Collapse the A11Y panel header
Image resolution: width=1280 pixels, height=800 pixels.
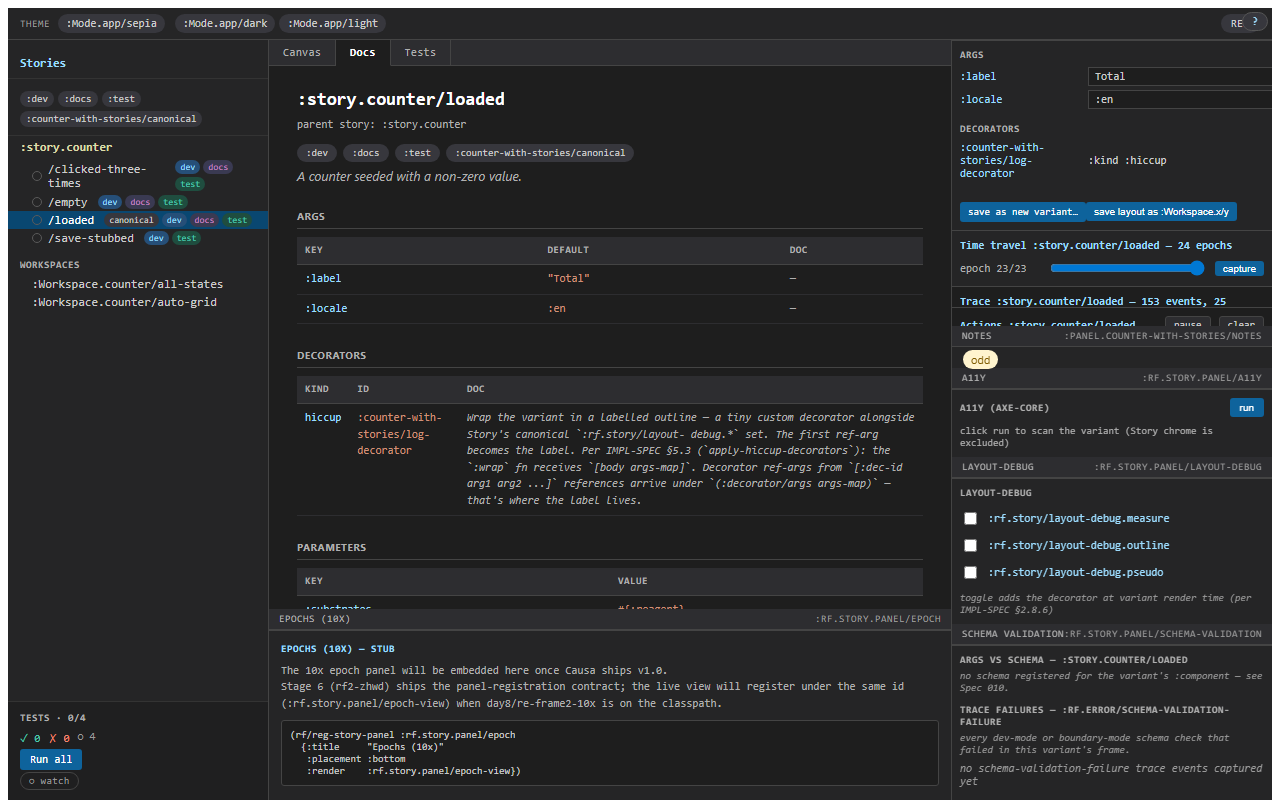(x=1112, y=378)
